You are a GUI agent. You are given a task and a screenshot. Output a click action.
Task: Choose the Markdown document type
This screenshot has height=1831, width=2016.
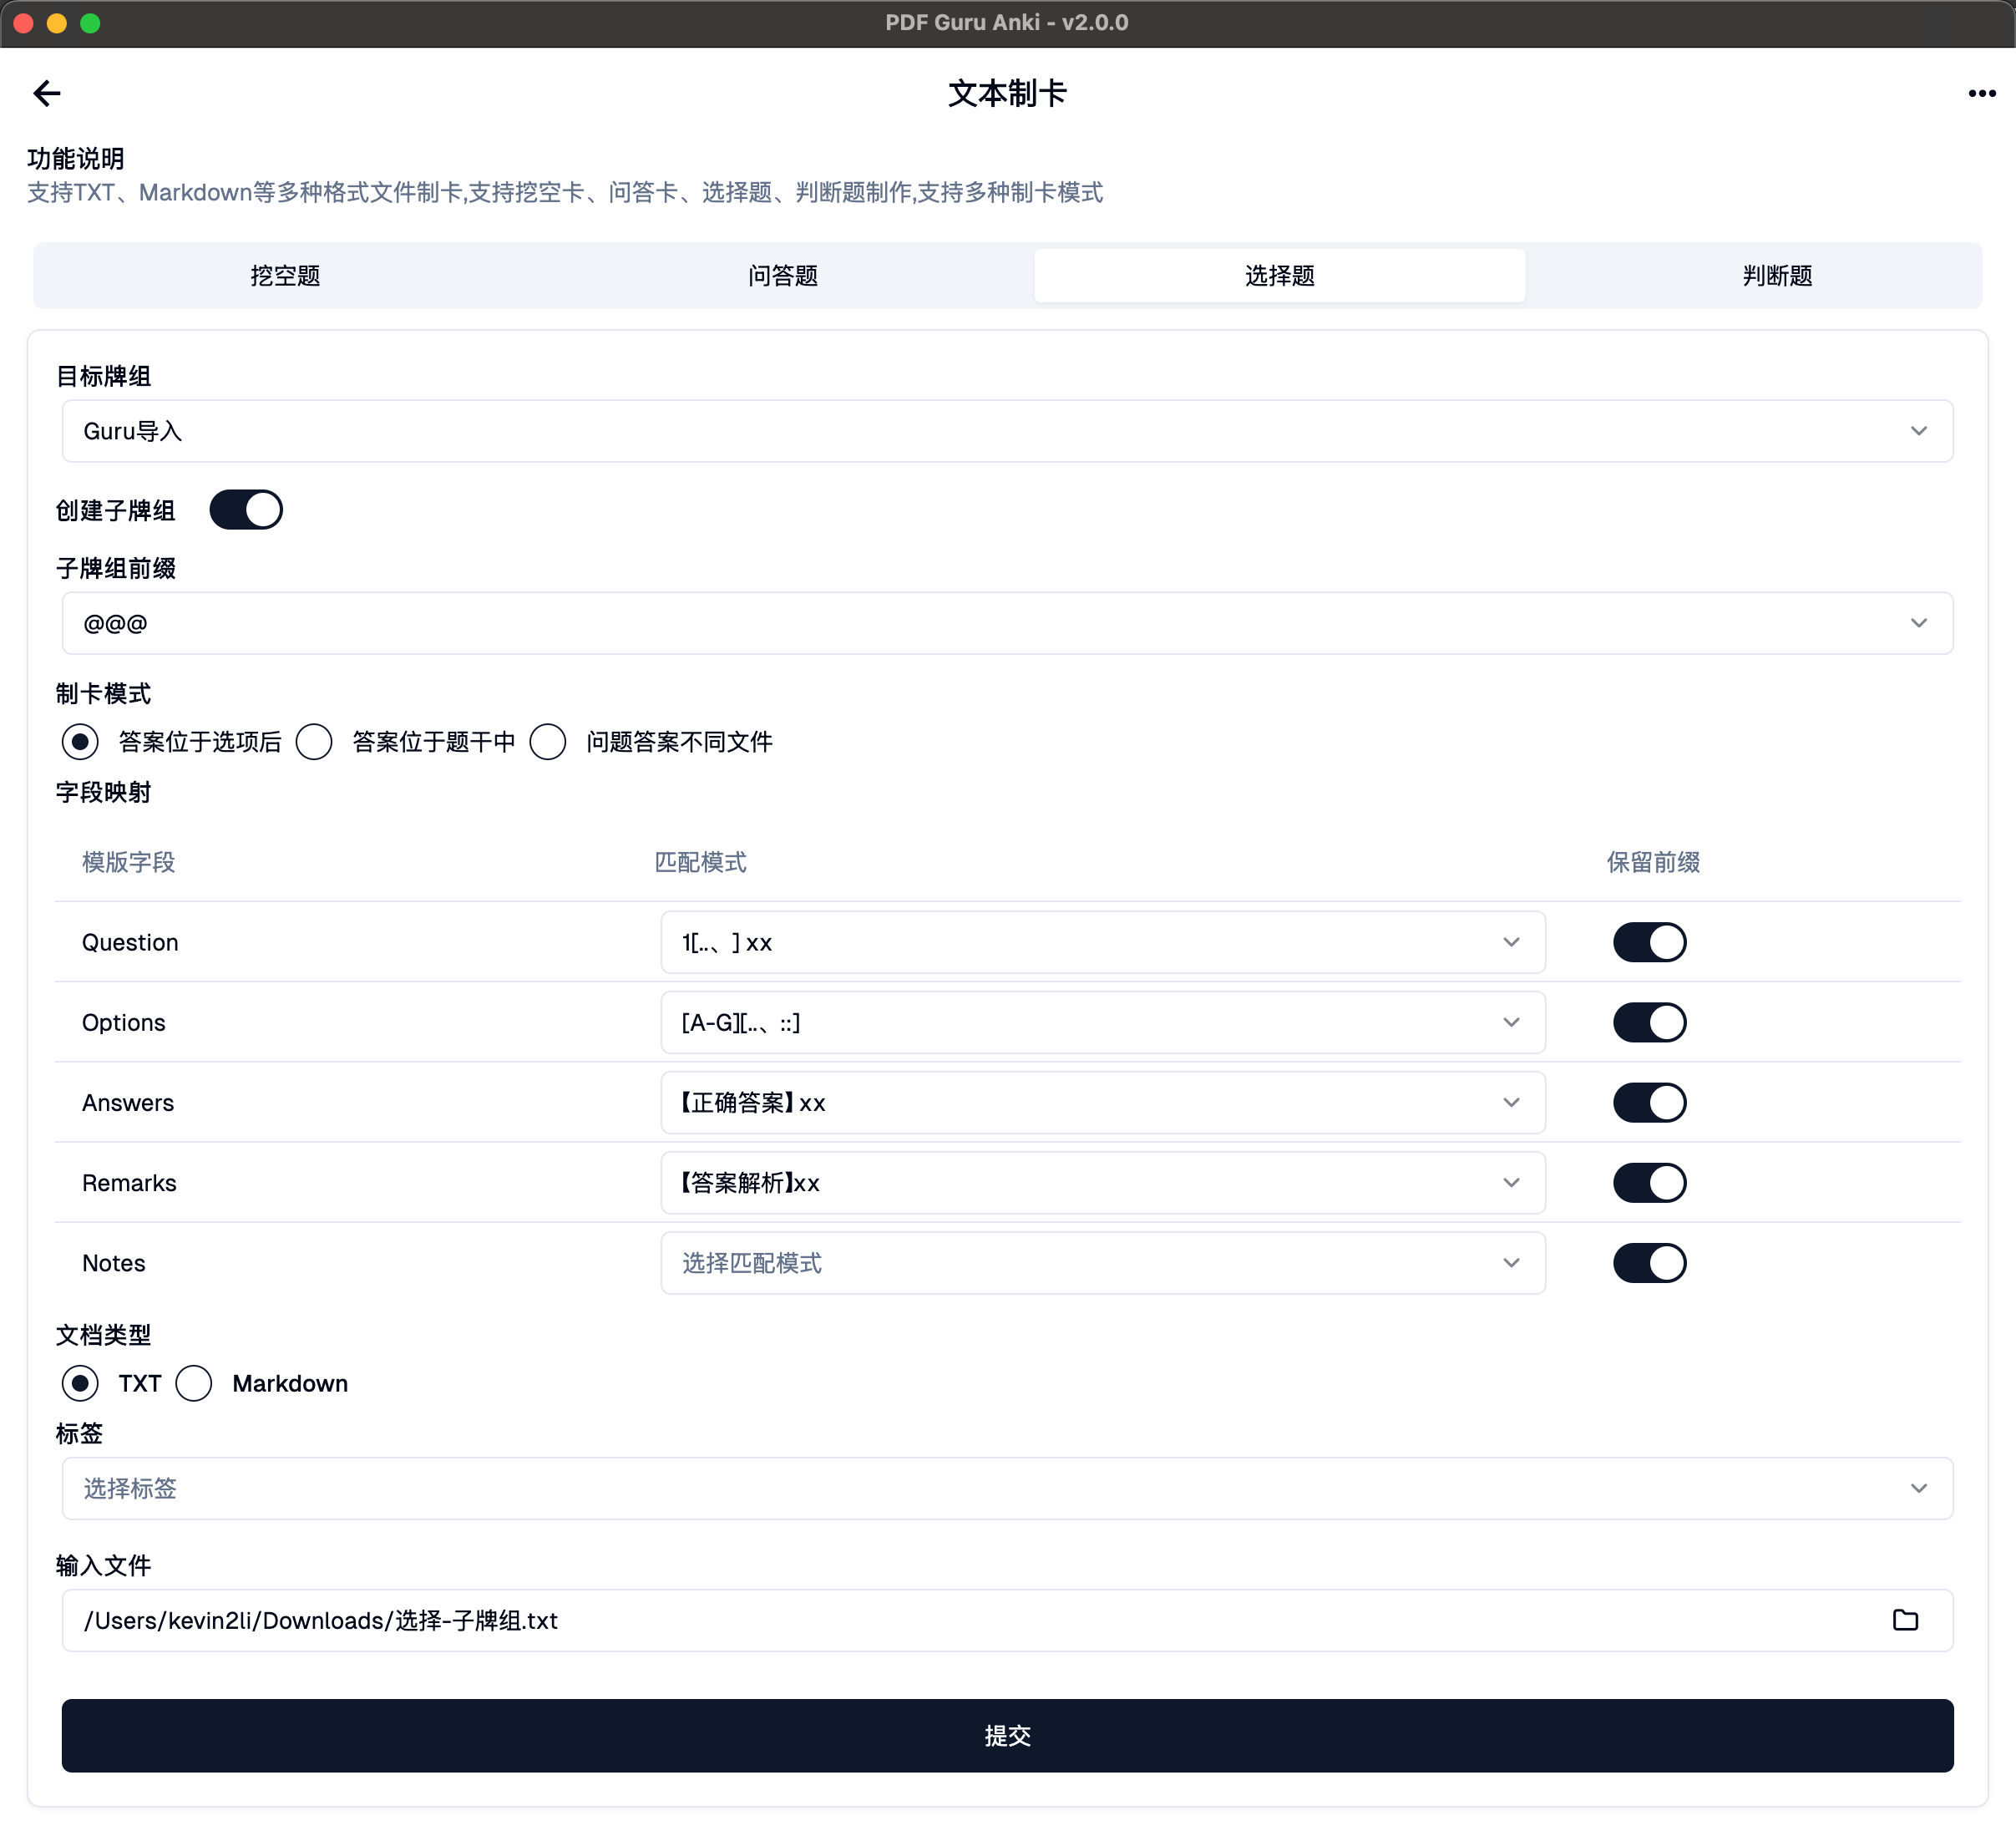[x=194, y=1383]
